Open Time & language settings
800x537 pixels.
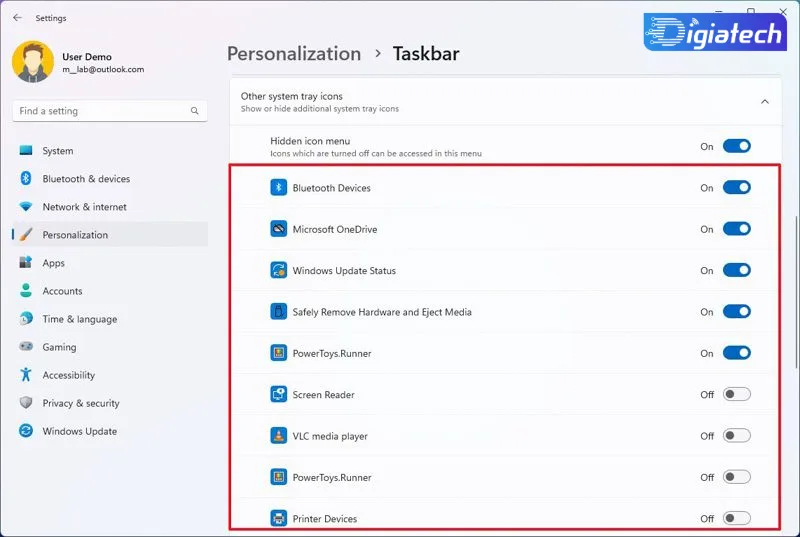point(110,319)
